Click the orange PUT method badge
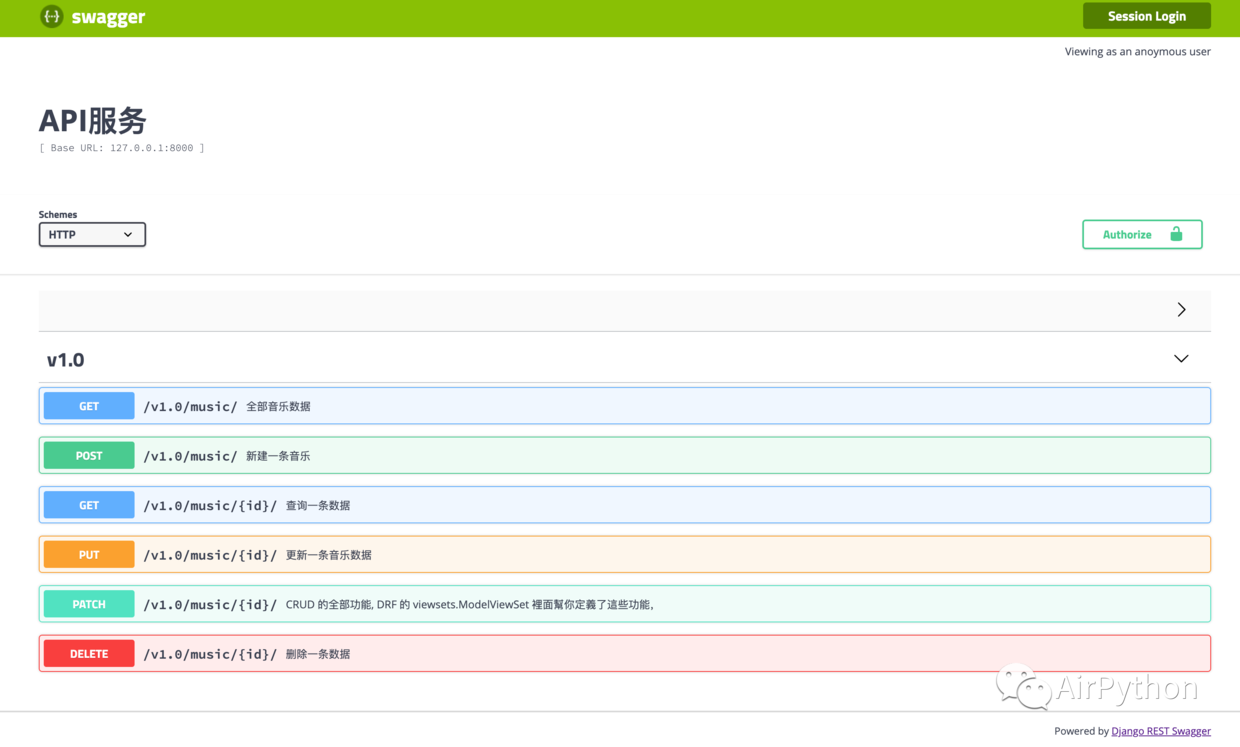1240x747 pixels. (89, 554)
